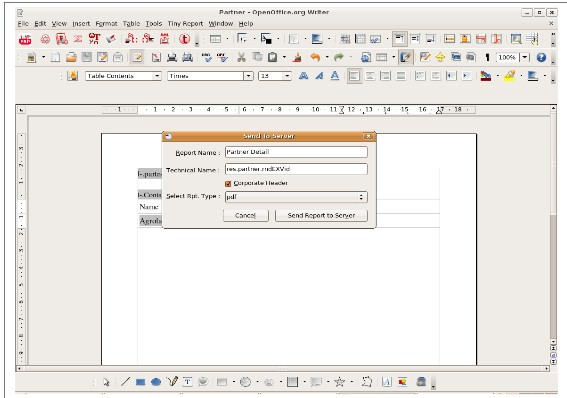
Task: Click the green Redo arrow
Action: tap(339, 57)
